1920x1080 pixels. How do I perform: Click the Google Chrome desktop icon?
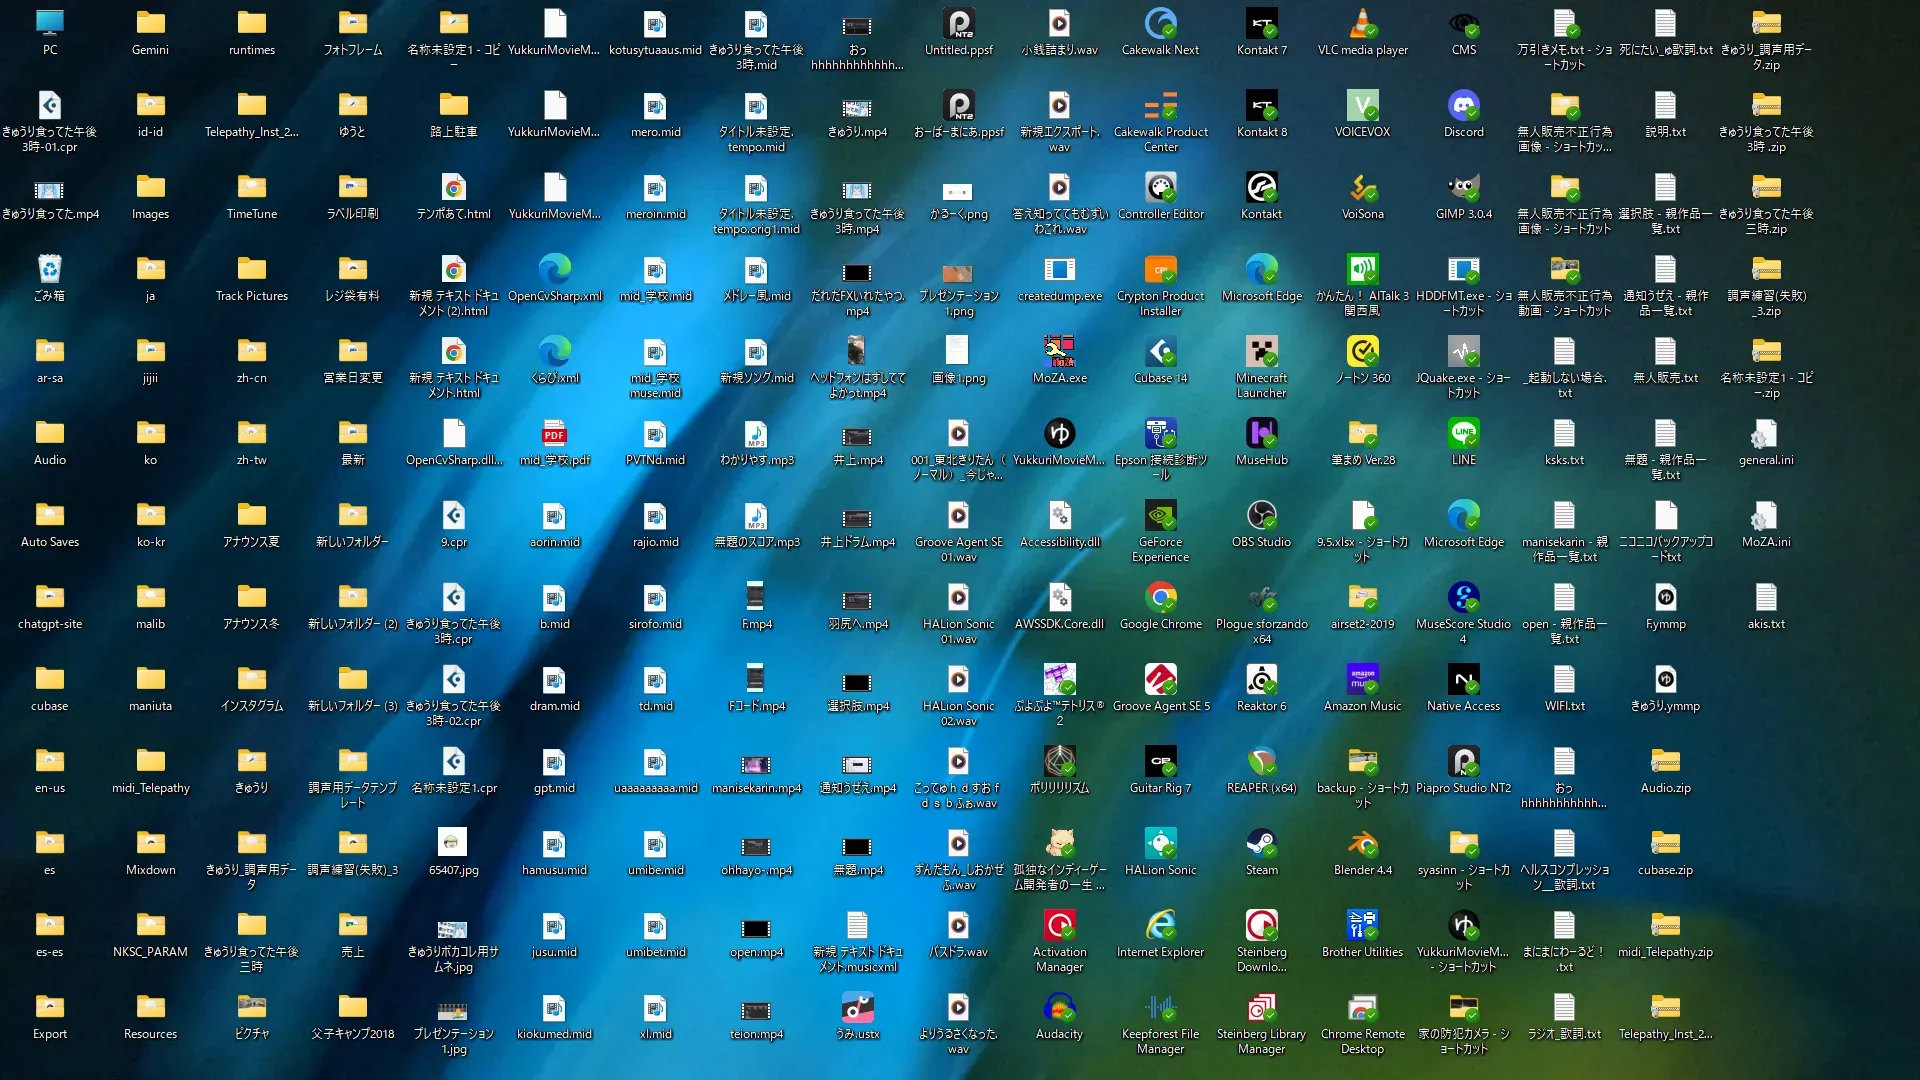1160,598
